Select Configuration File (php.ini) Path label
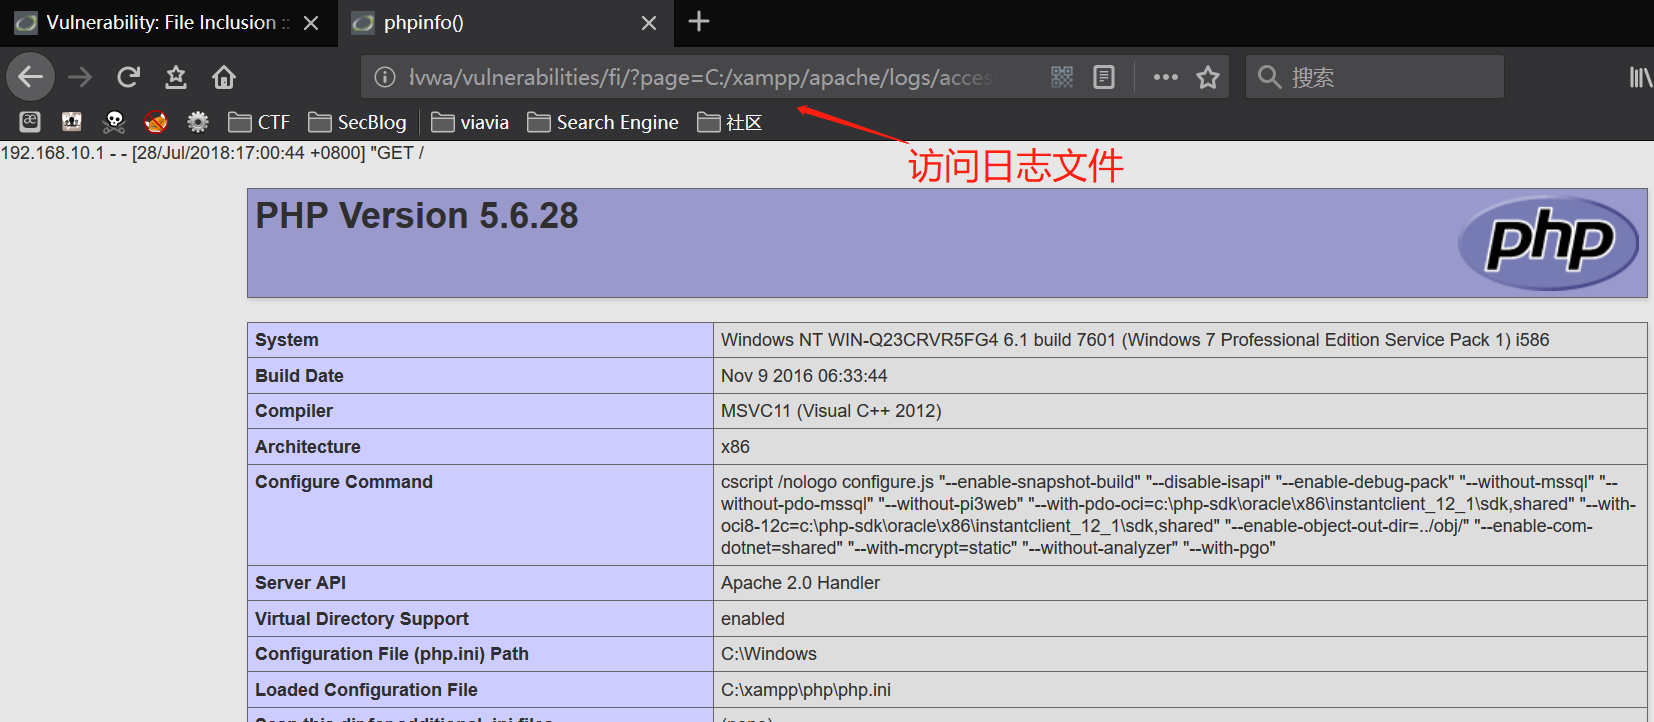The width and height of the screenshot is (1654, 722). pyautogui.click(x=392, y=654)
